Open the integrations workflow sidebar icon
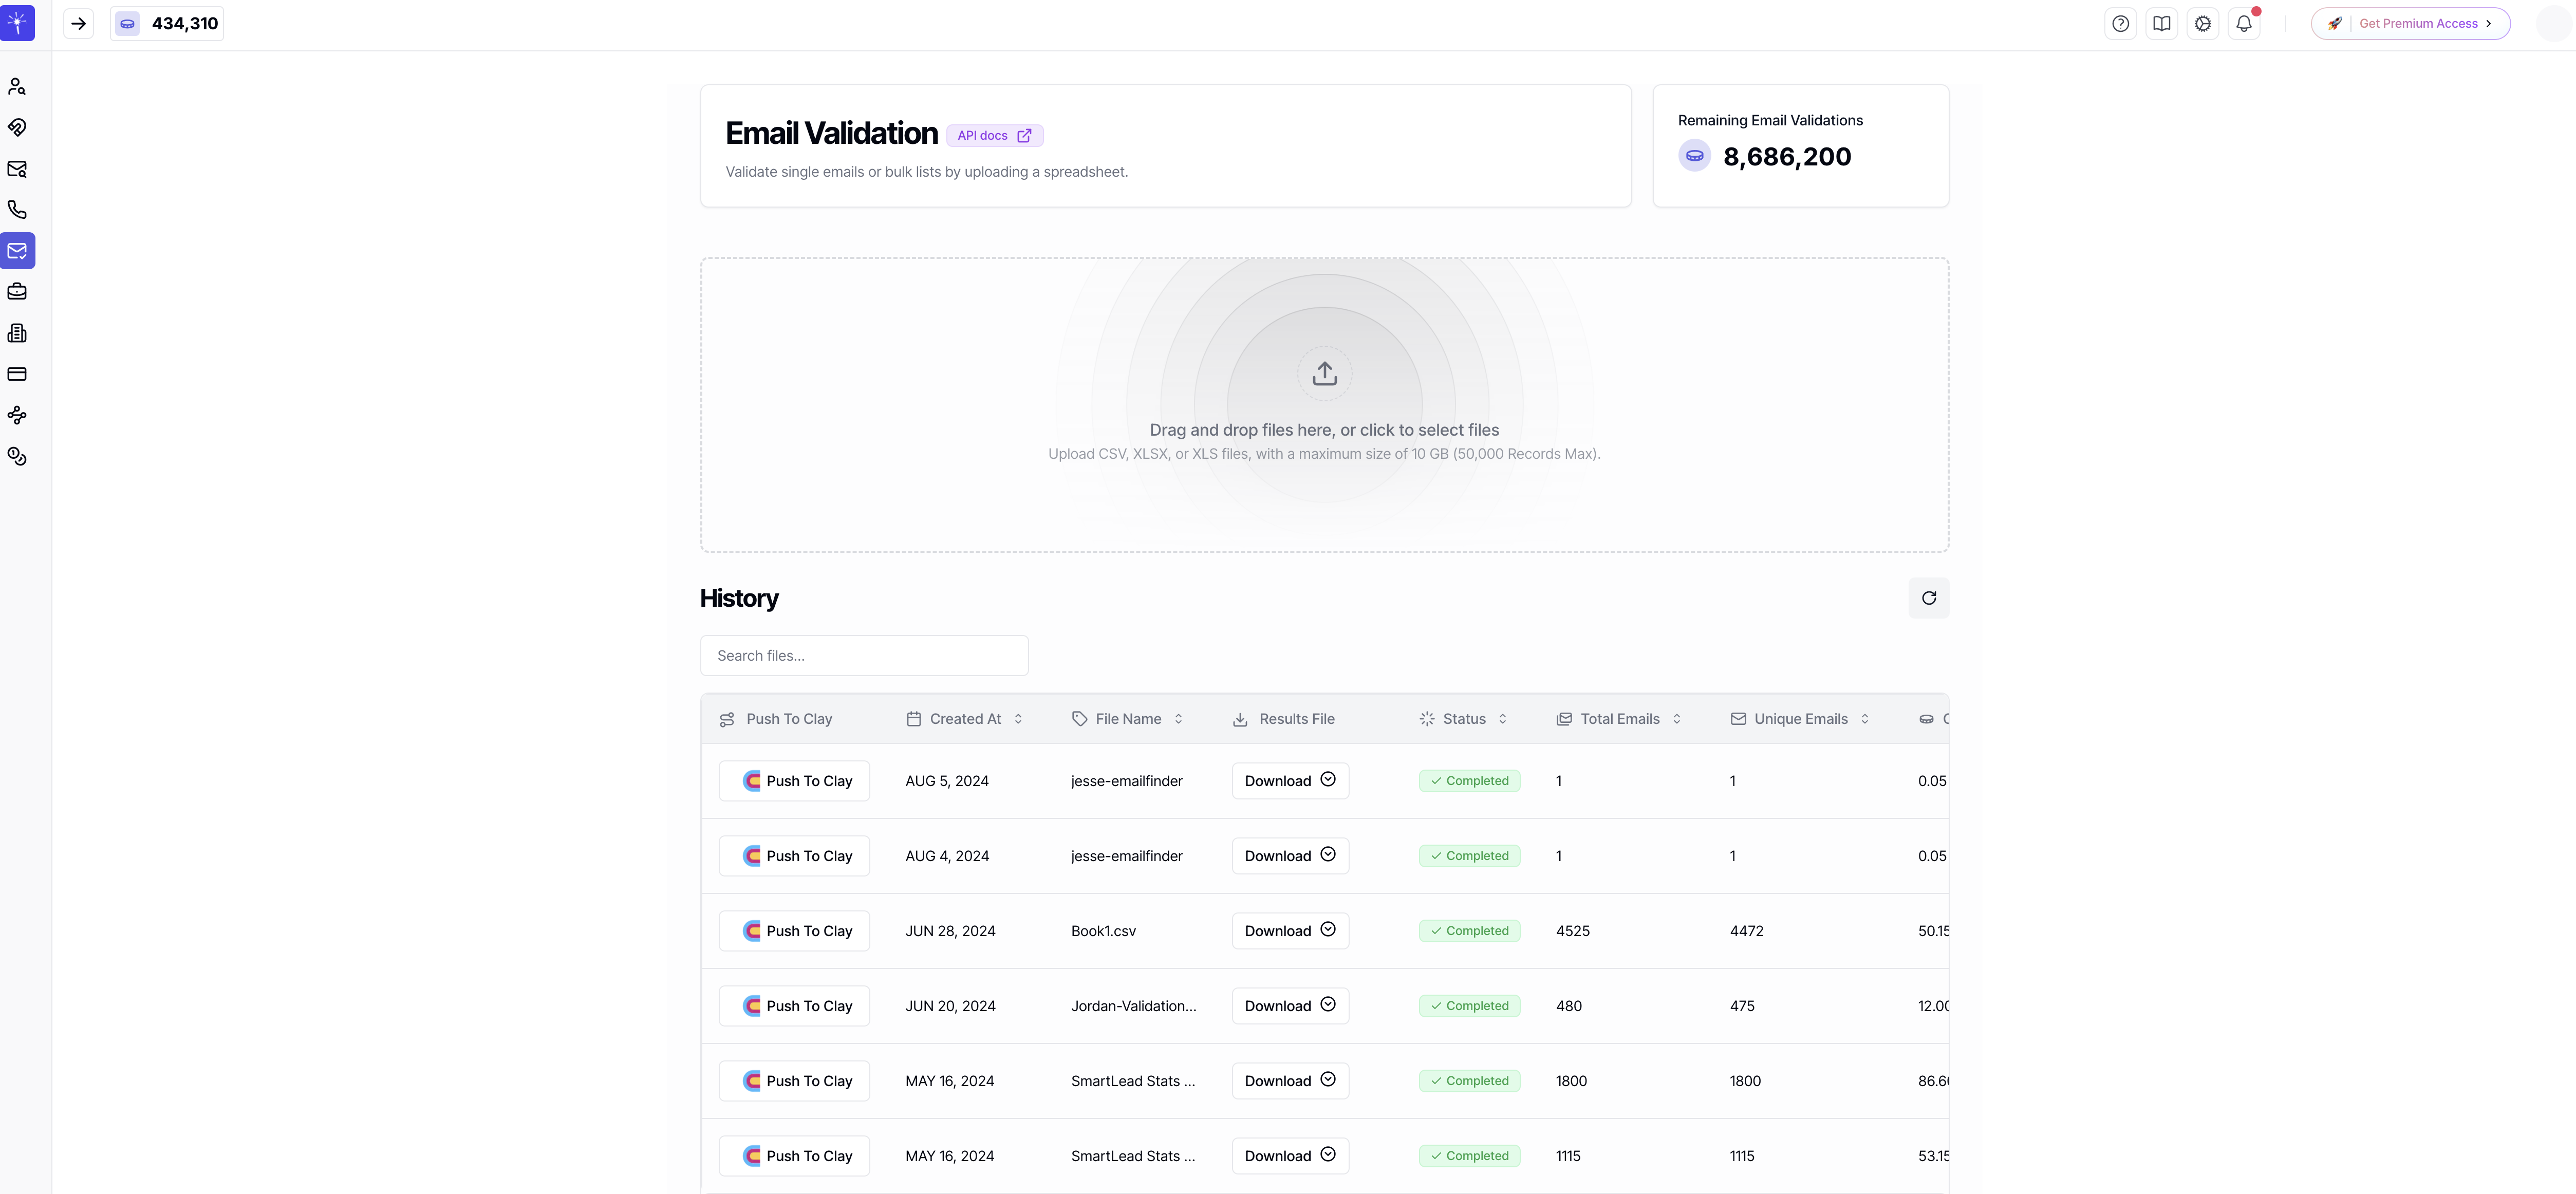This screenshot has width=2576, height=1194. 17,415
